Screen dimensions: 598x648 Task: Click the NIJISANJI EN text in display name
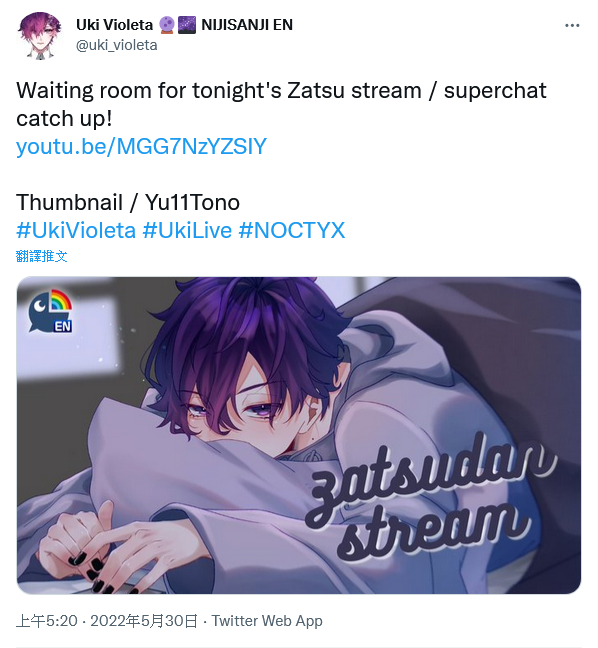point(247,25)
